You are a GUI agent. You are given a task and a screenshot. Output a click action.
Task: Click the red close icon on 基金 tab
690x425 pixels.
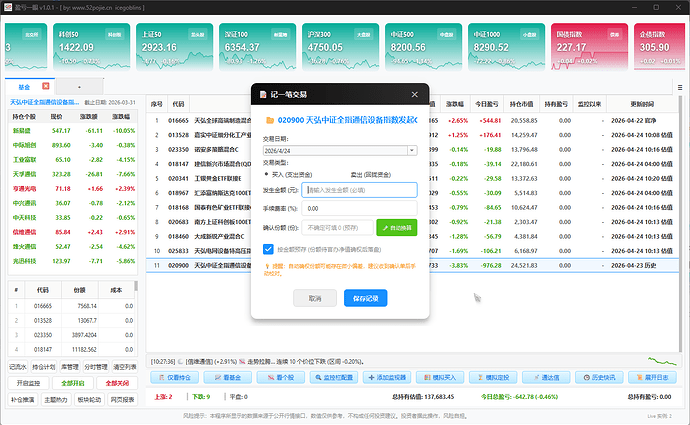tap(46, 86)
